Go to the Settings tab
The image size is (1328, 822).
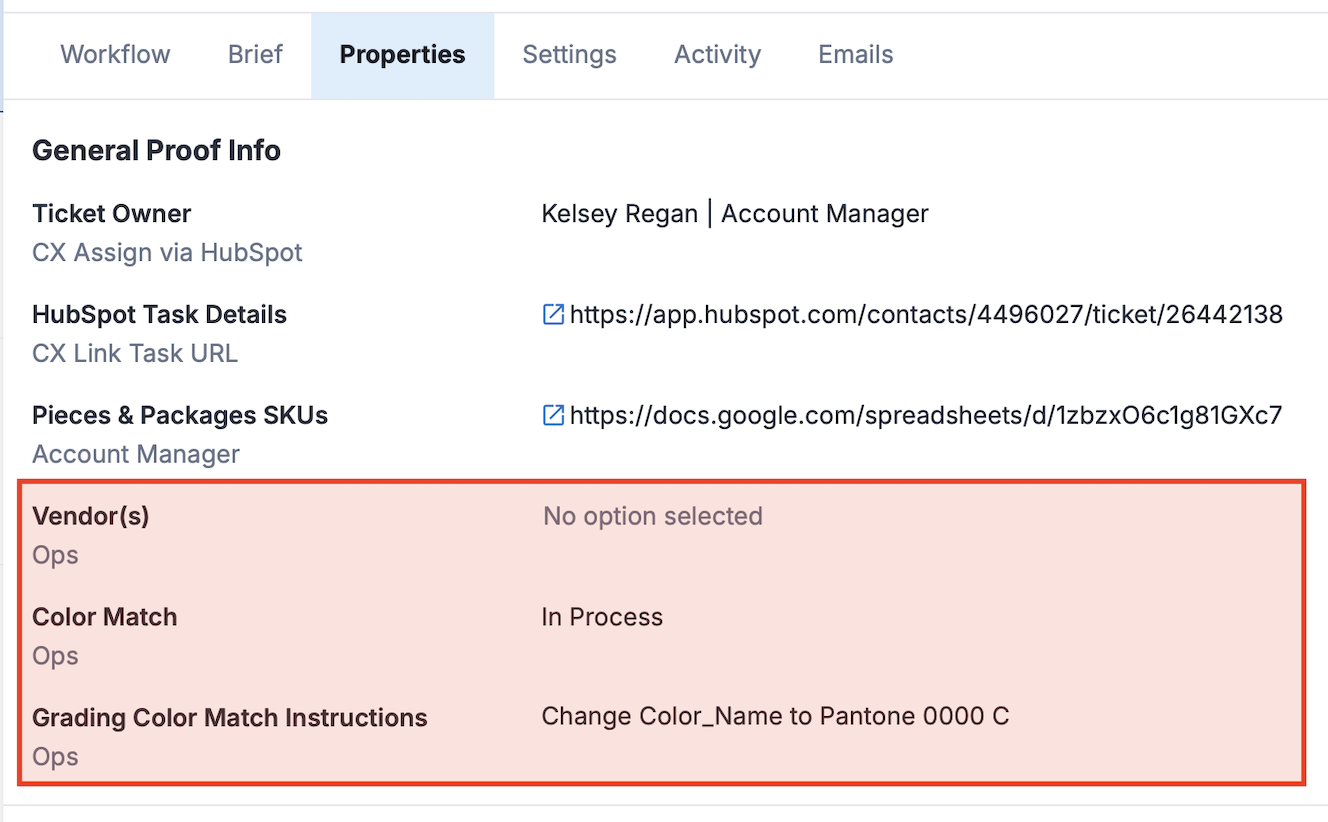click(x=569, y=55)
